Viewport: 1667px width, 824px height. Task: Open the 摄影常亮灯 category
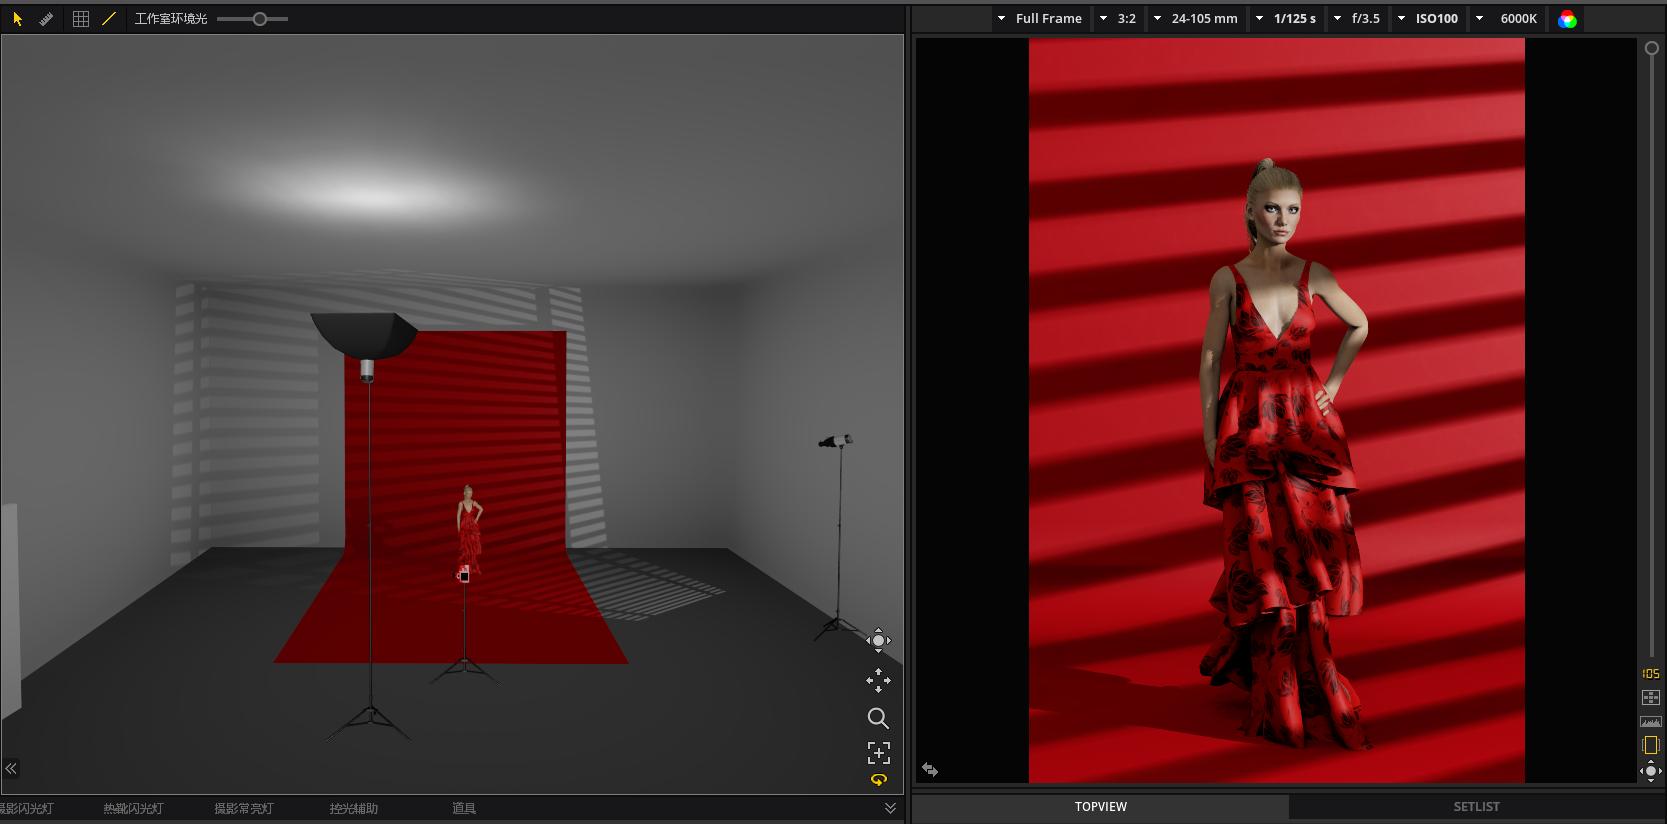click(244, 808)
